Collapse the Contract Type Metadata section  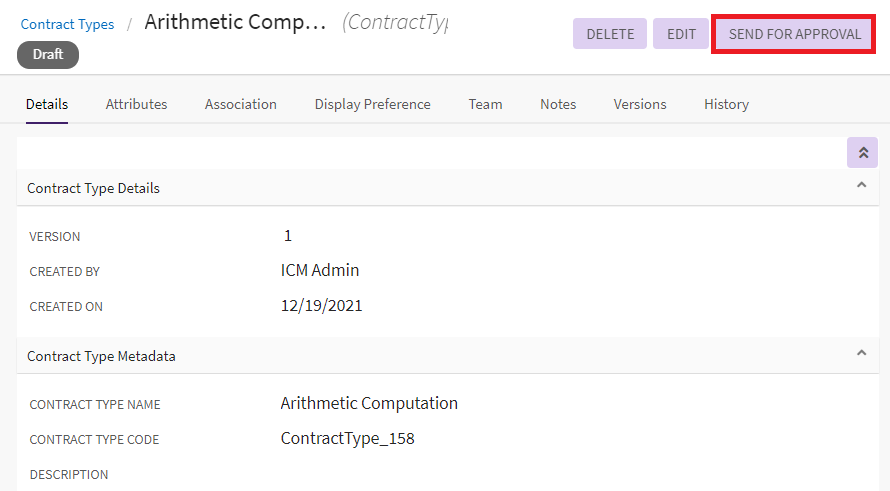point(861,353)
